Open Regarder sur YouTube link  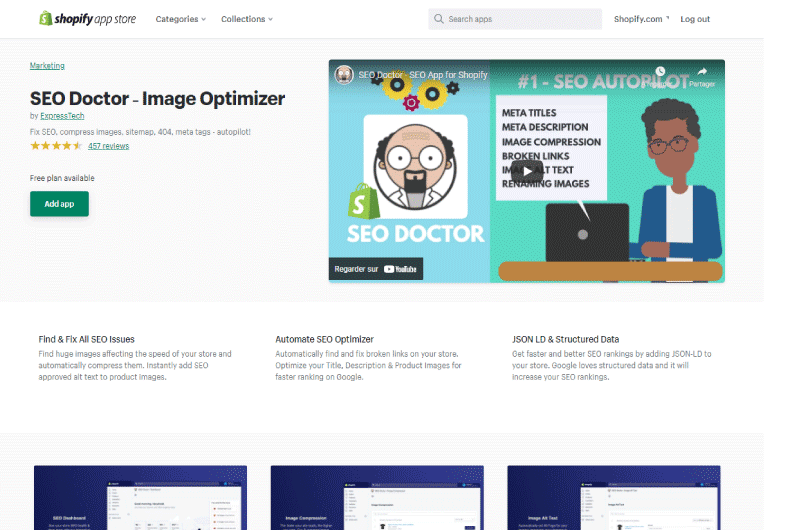376,269
